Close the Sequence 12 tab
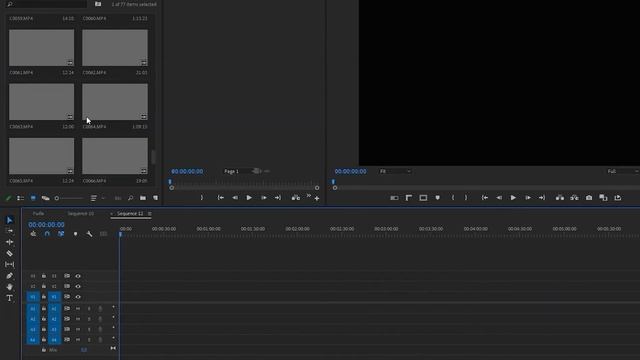 coord(112,213)
